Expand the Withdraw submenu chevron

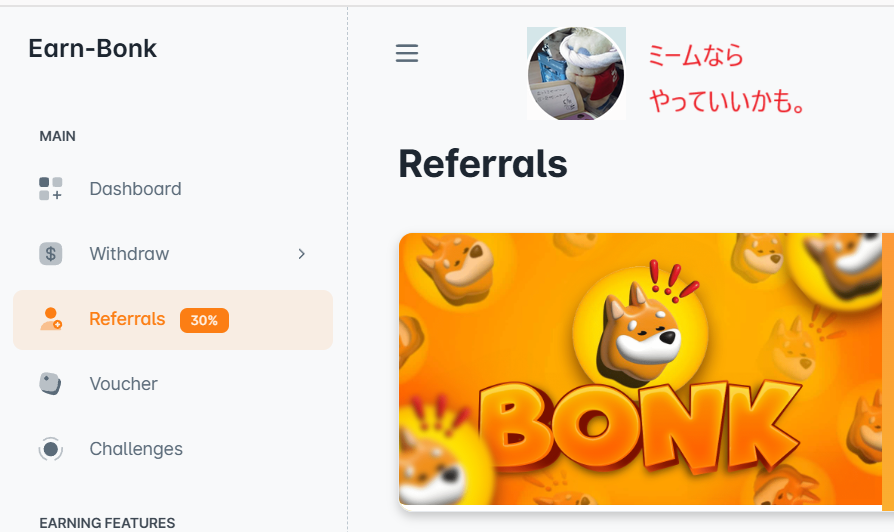click(302, 254)
